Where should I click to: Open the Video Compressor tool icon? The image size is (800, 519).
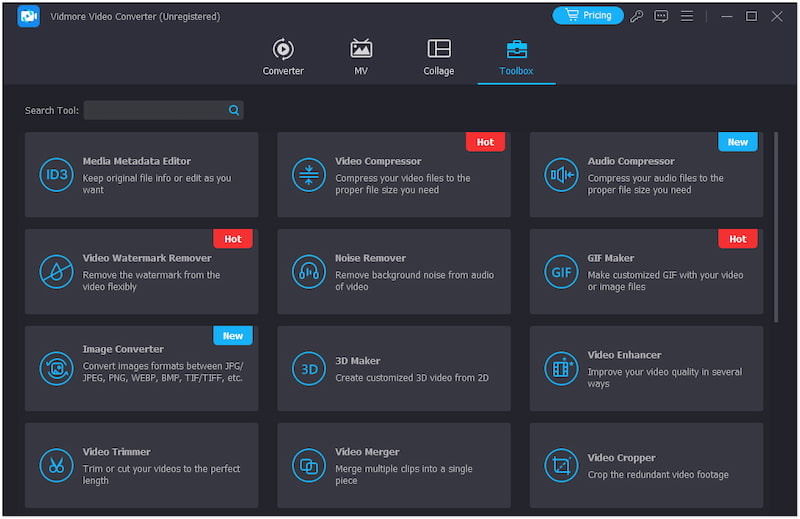309,175
